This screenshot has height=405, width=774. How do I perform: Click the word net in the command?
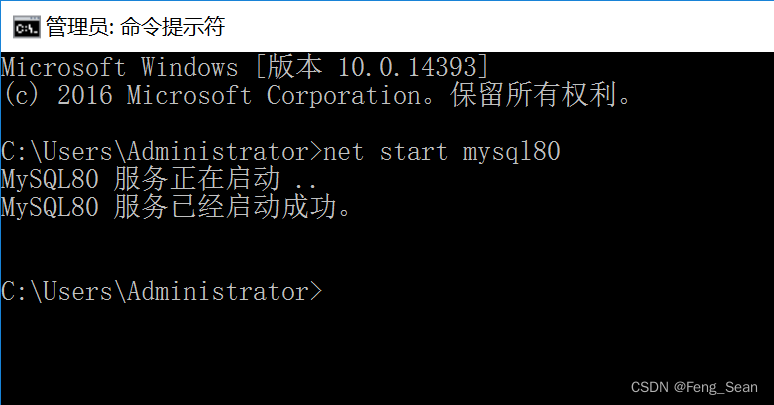coord(344,152)
